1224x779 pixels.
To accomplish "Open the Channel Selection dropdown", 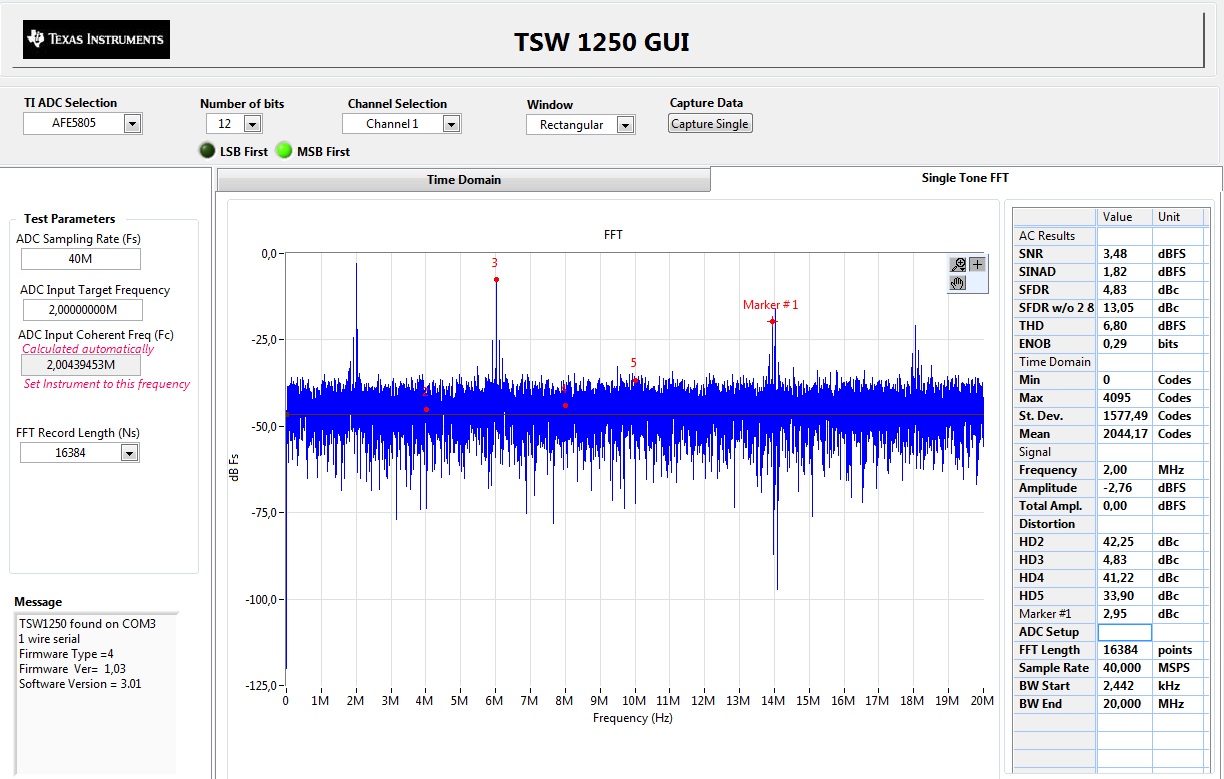I will point(452,124).
